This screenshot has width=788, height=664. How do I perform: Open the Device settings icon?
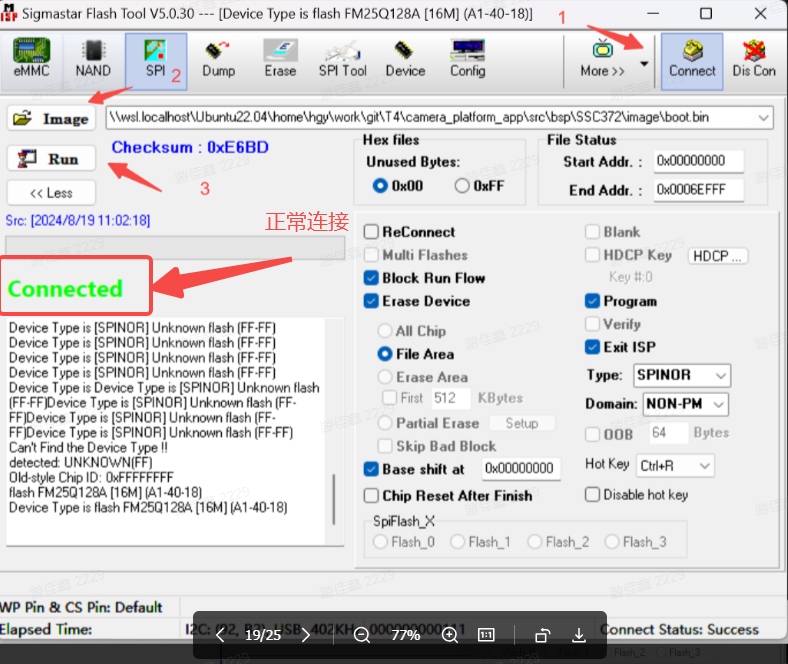405,59
